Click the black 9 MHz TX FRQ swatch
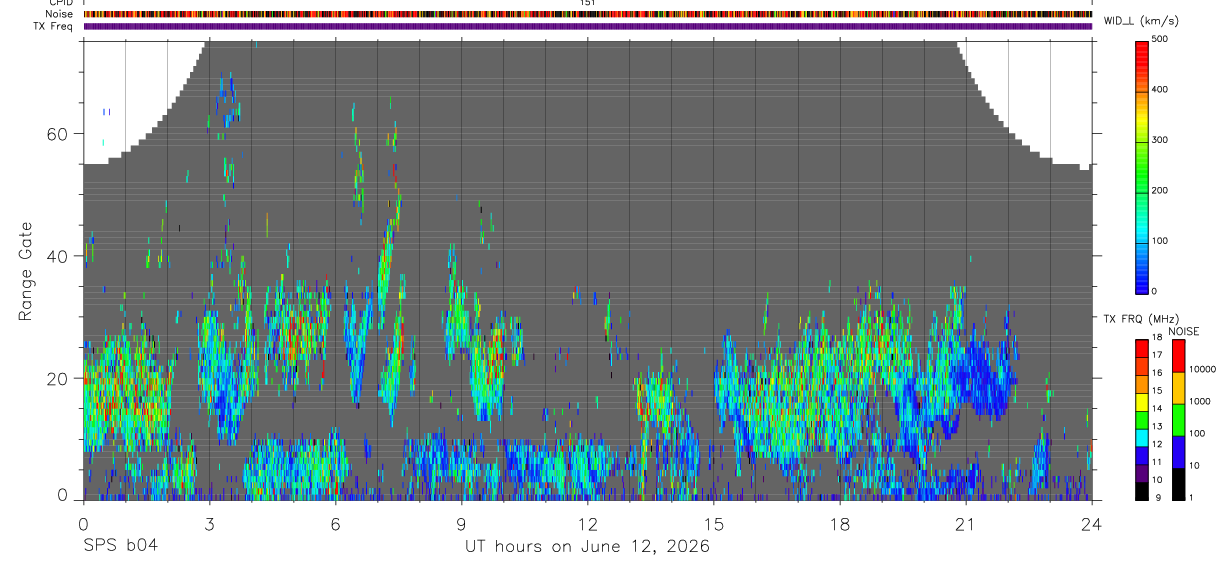 pos(1141,492)
